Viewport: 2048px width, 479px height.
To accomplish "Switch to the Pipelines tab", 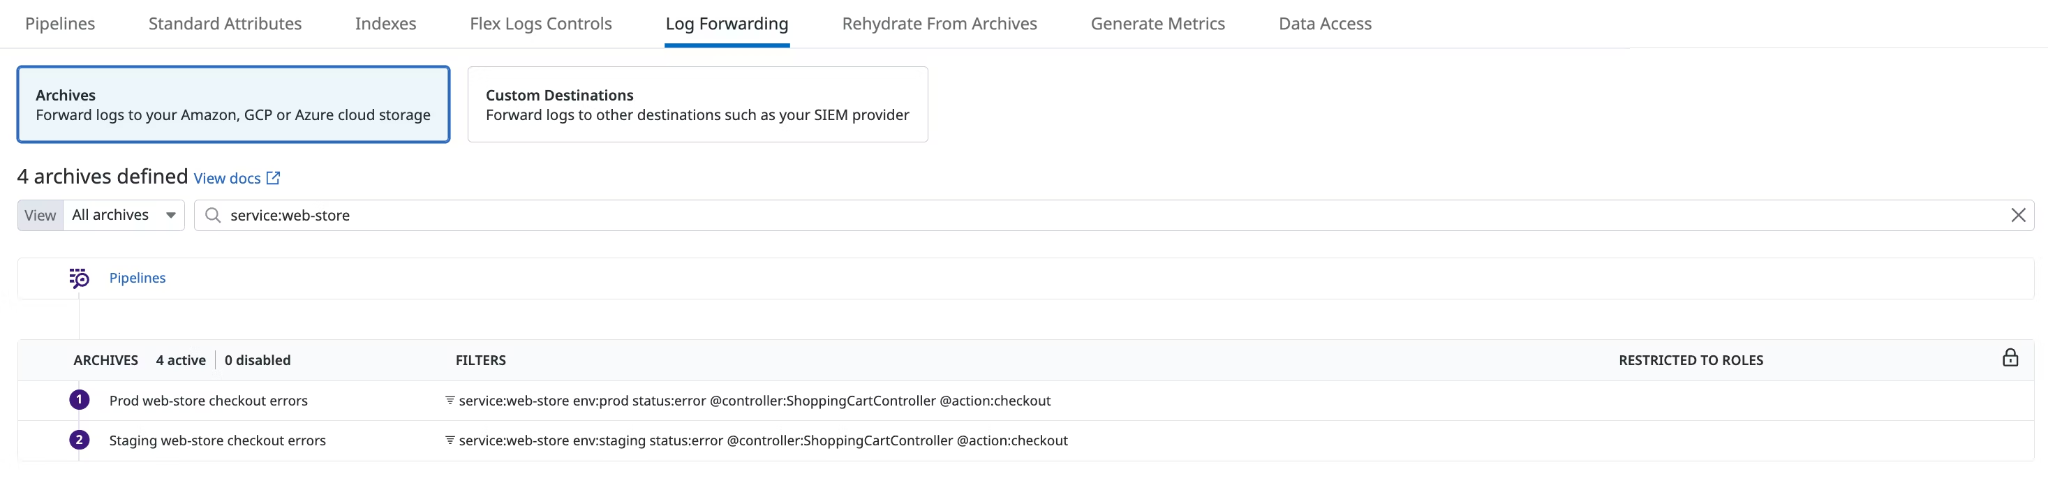I will (60, 23).
